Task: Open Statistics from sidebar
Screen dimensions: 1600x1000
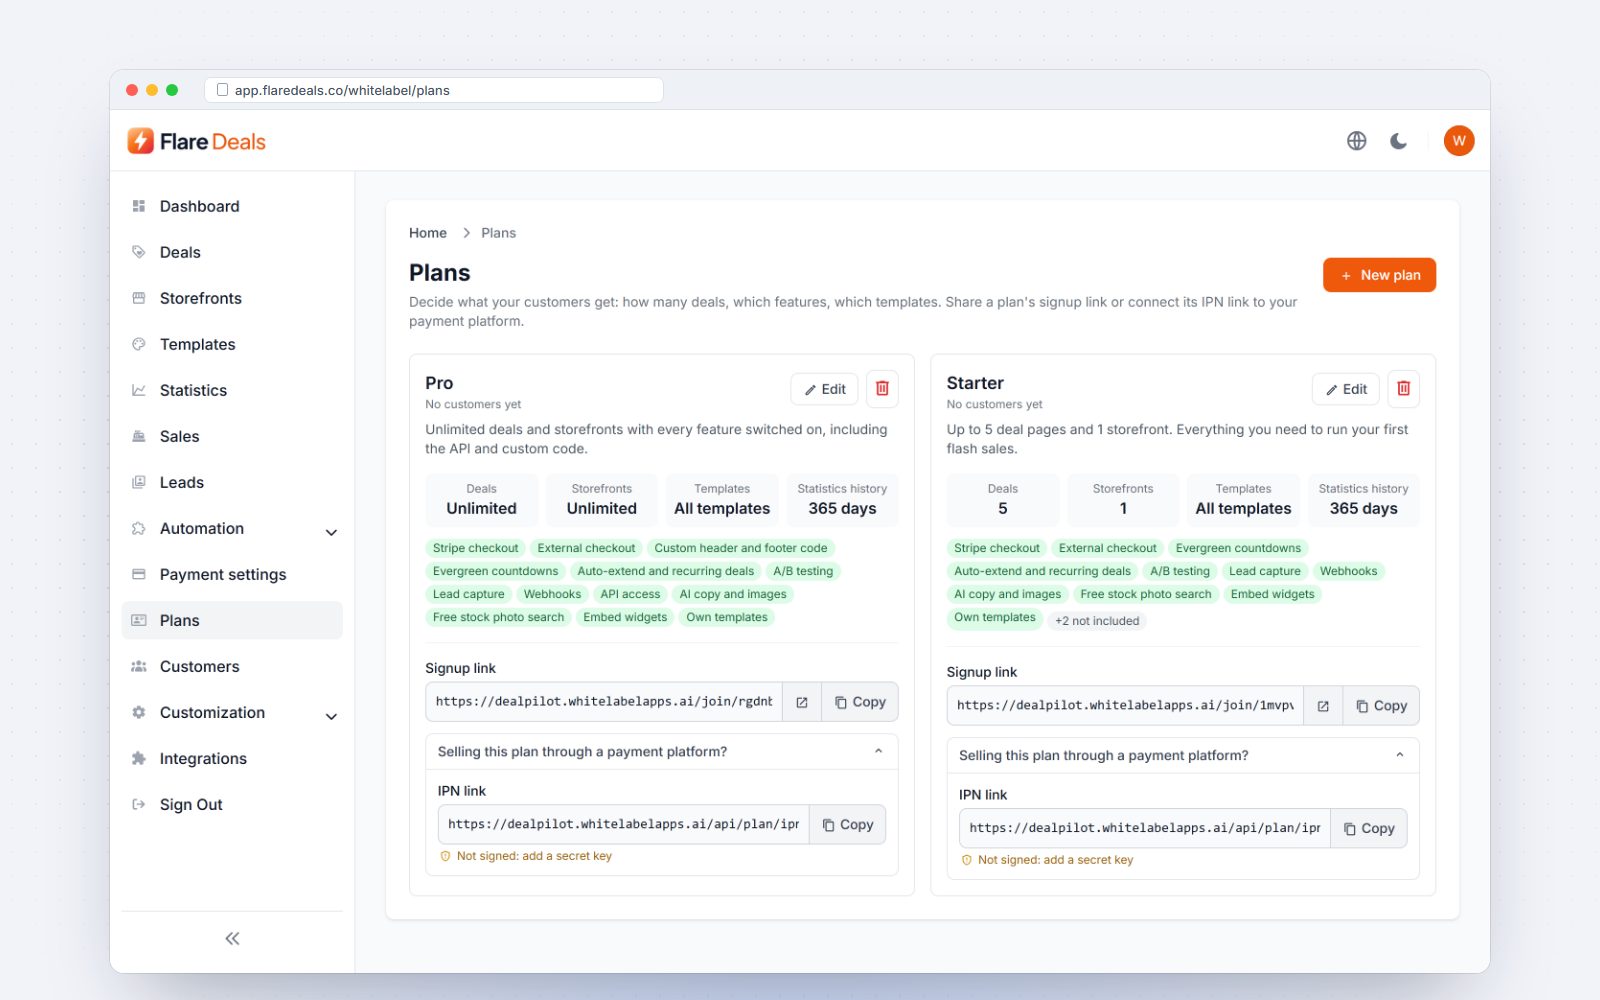Action: pos(232,390)
